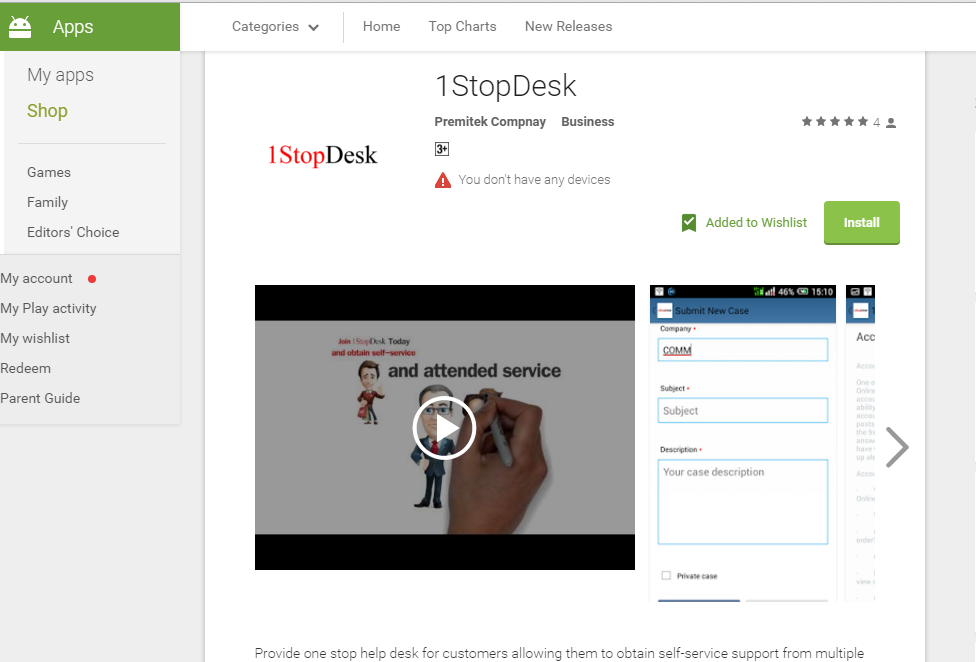The height and width of the screenshot is (662, 976).
Task: Click the Android Apps logo icon
Action: [20, 27]
